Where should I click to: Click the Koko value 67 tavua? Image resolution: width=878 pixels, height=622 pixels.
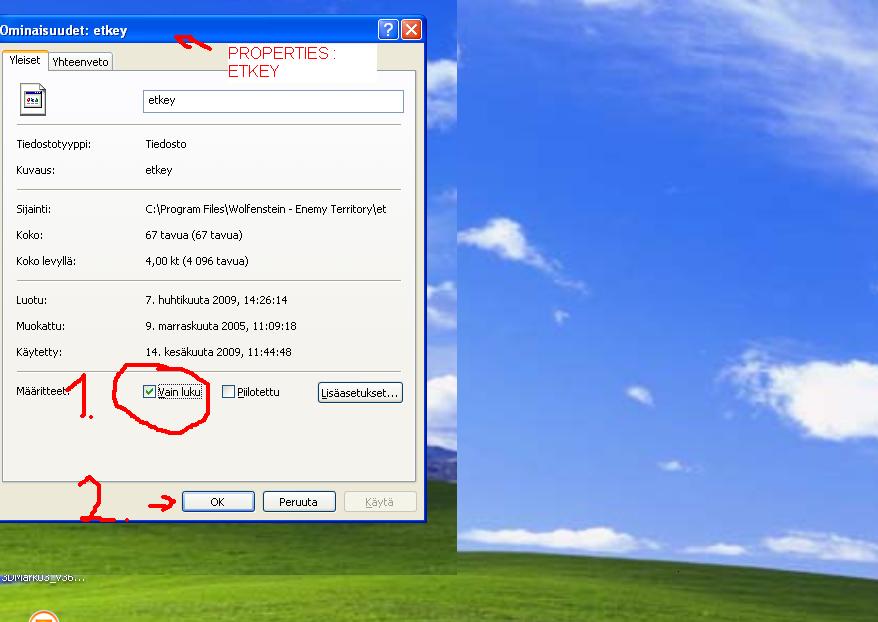pyautogui.click(x=193, y=235)
